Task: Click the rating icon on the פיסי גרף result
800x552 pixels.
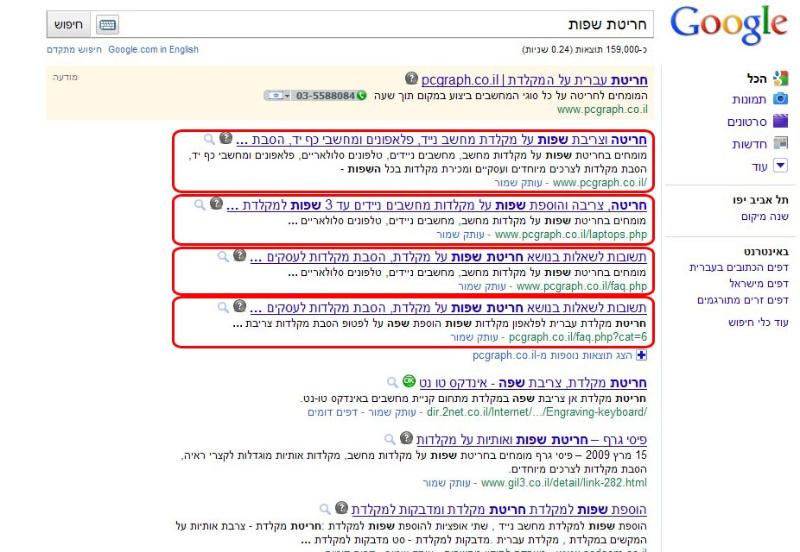Action: (406, 437)
